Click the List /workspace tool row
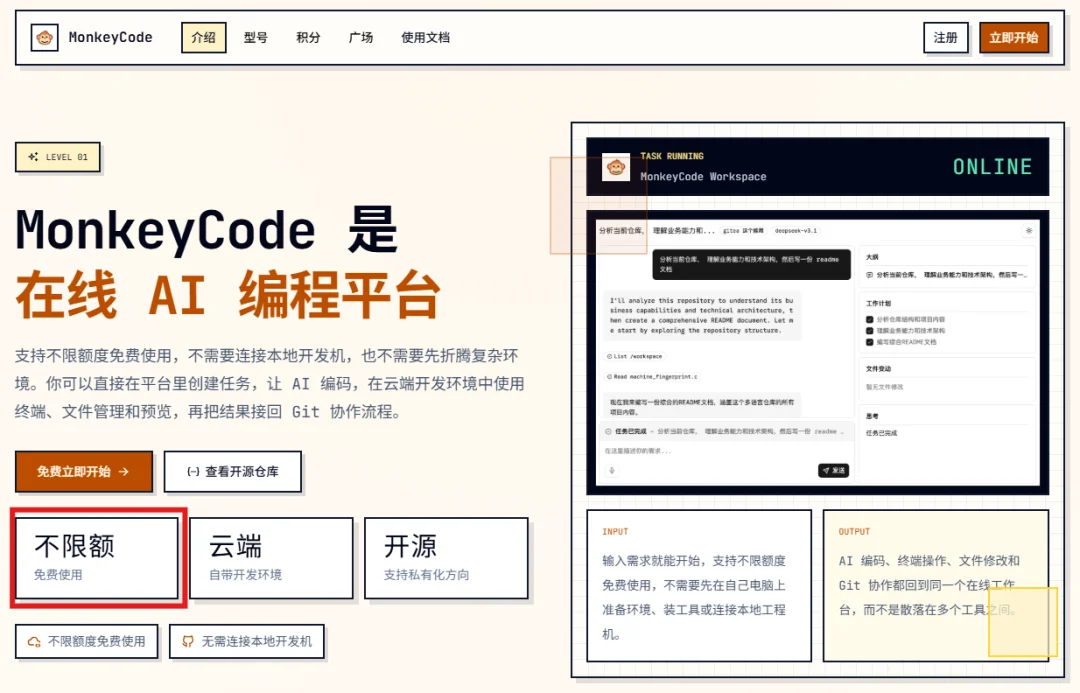This screenshot has height=693, width=1080. pyautogui.click(x=634, y=356)
